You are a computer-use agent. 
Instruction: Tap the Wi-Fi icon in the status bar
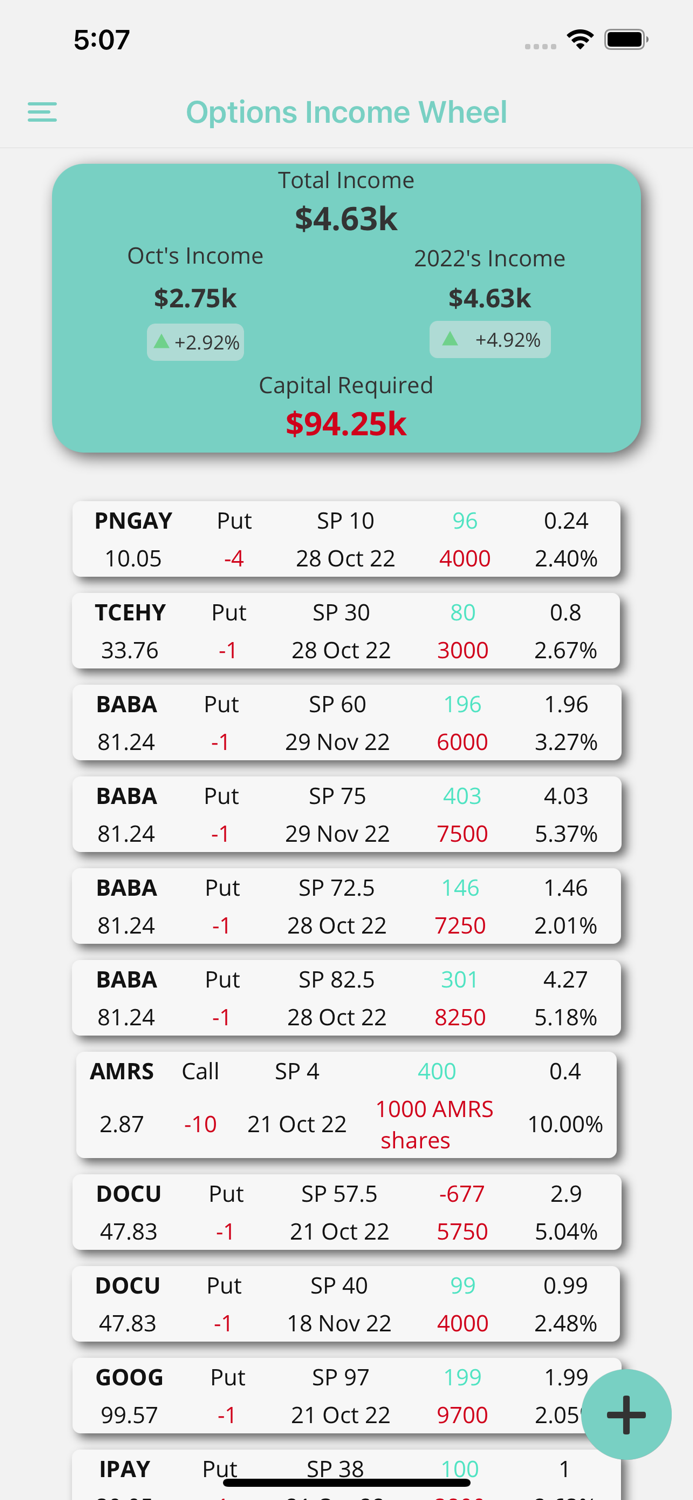coord(581,40)
